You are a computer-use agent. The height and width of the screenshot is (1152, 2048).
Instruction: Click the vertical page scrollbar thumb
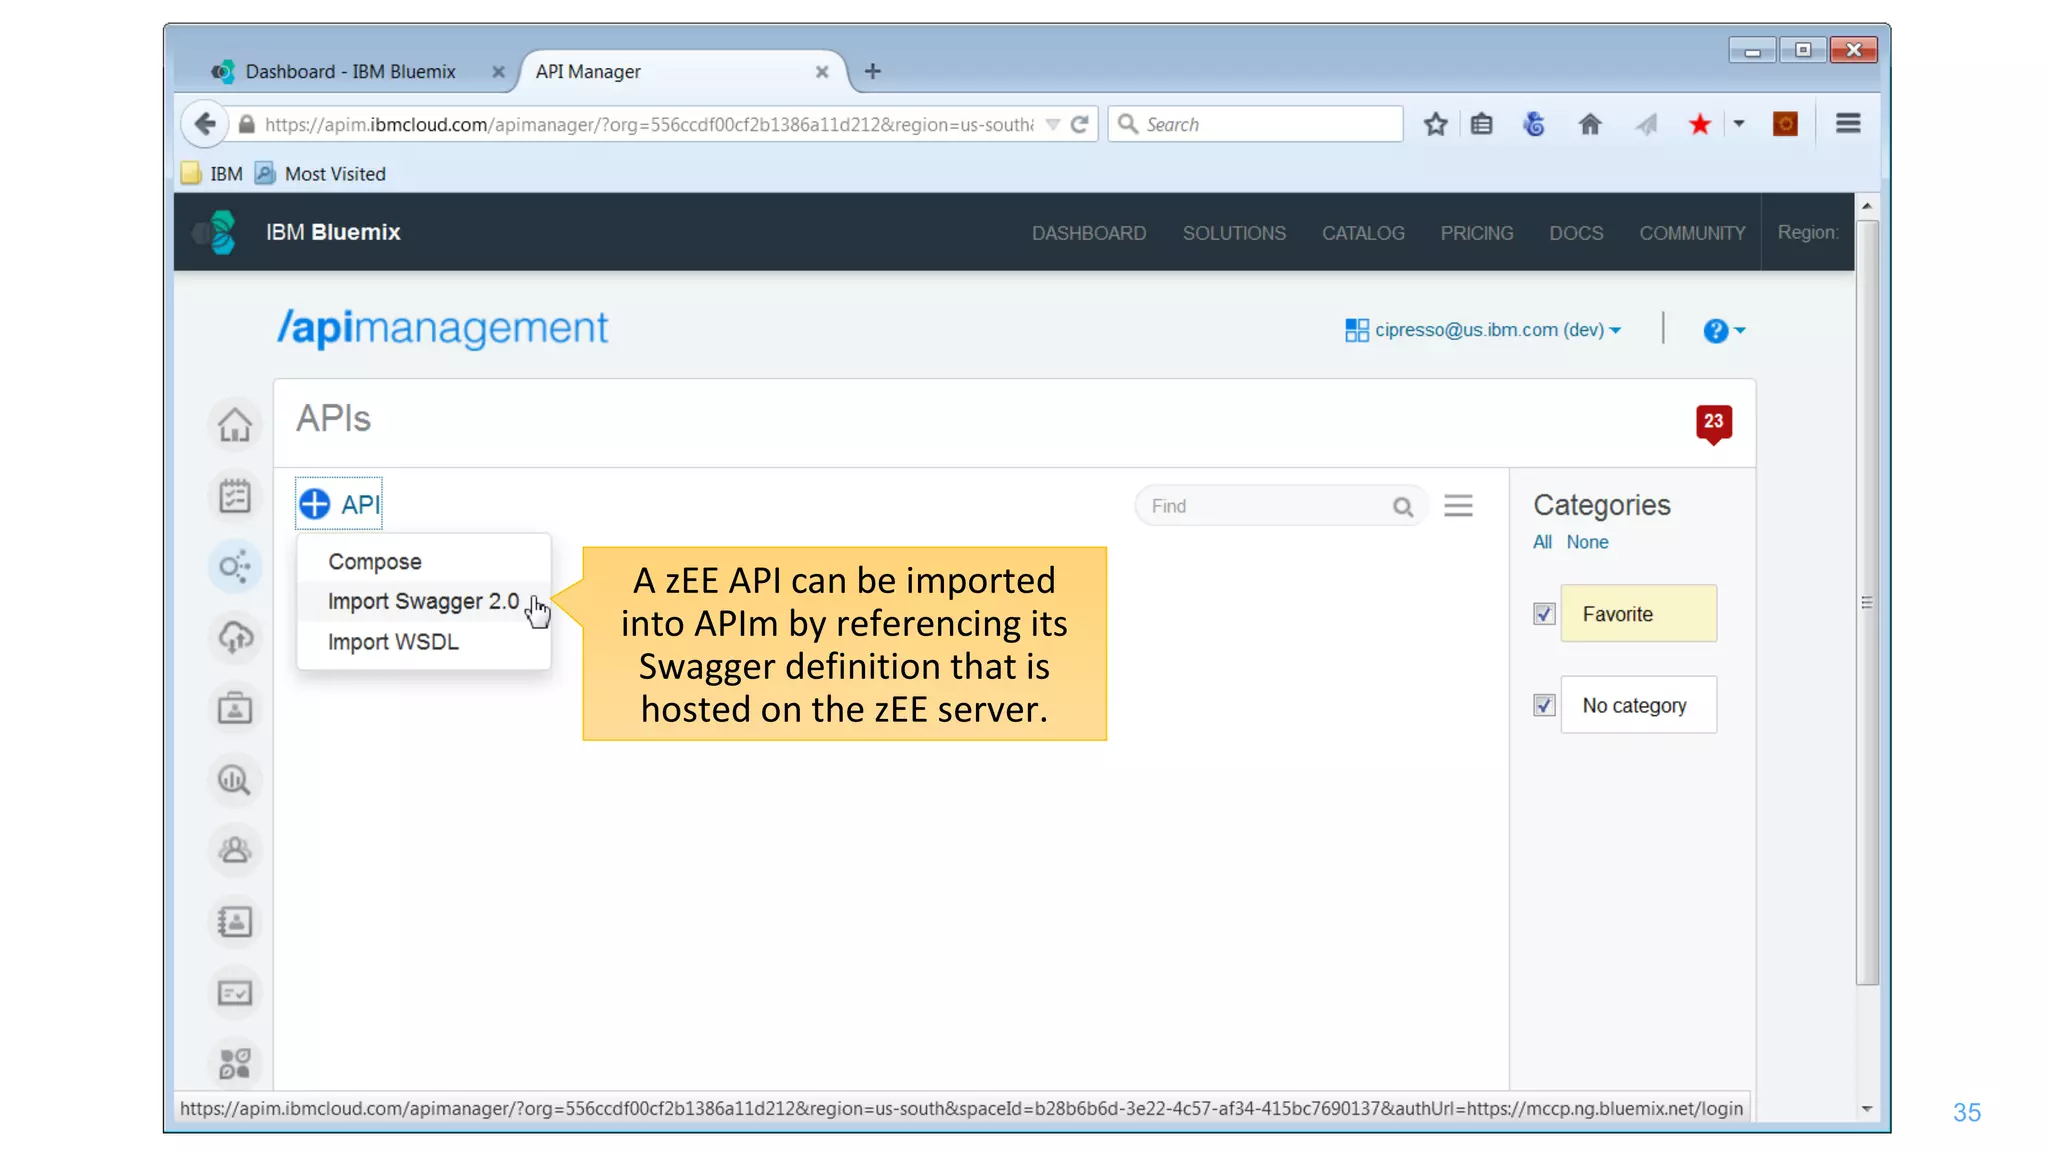[x=1866, y=602]
